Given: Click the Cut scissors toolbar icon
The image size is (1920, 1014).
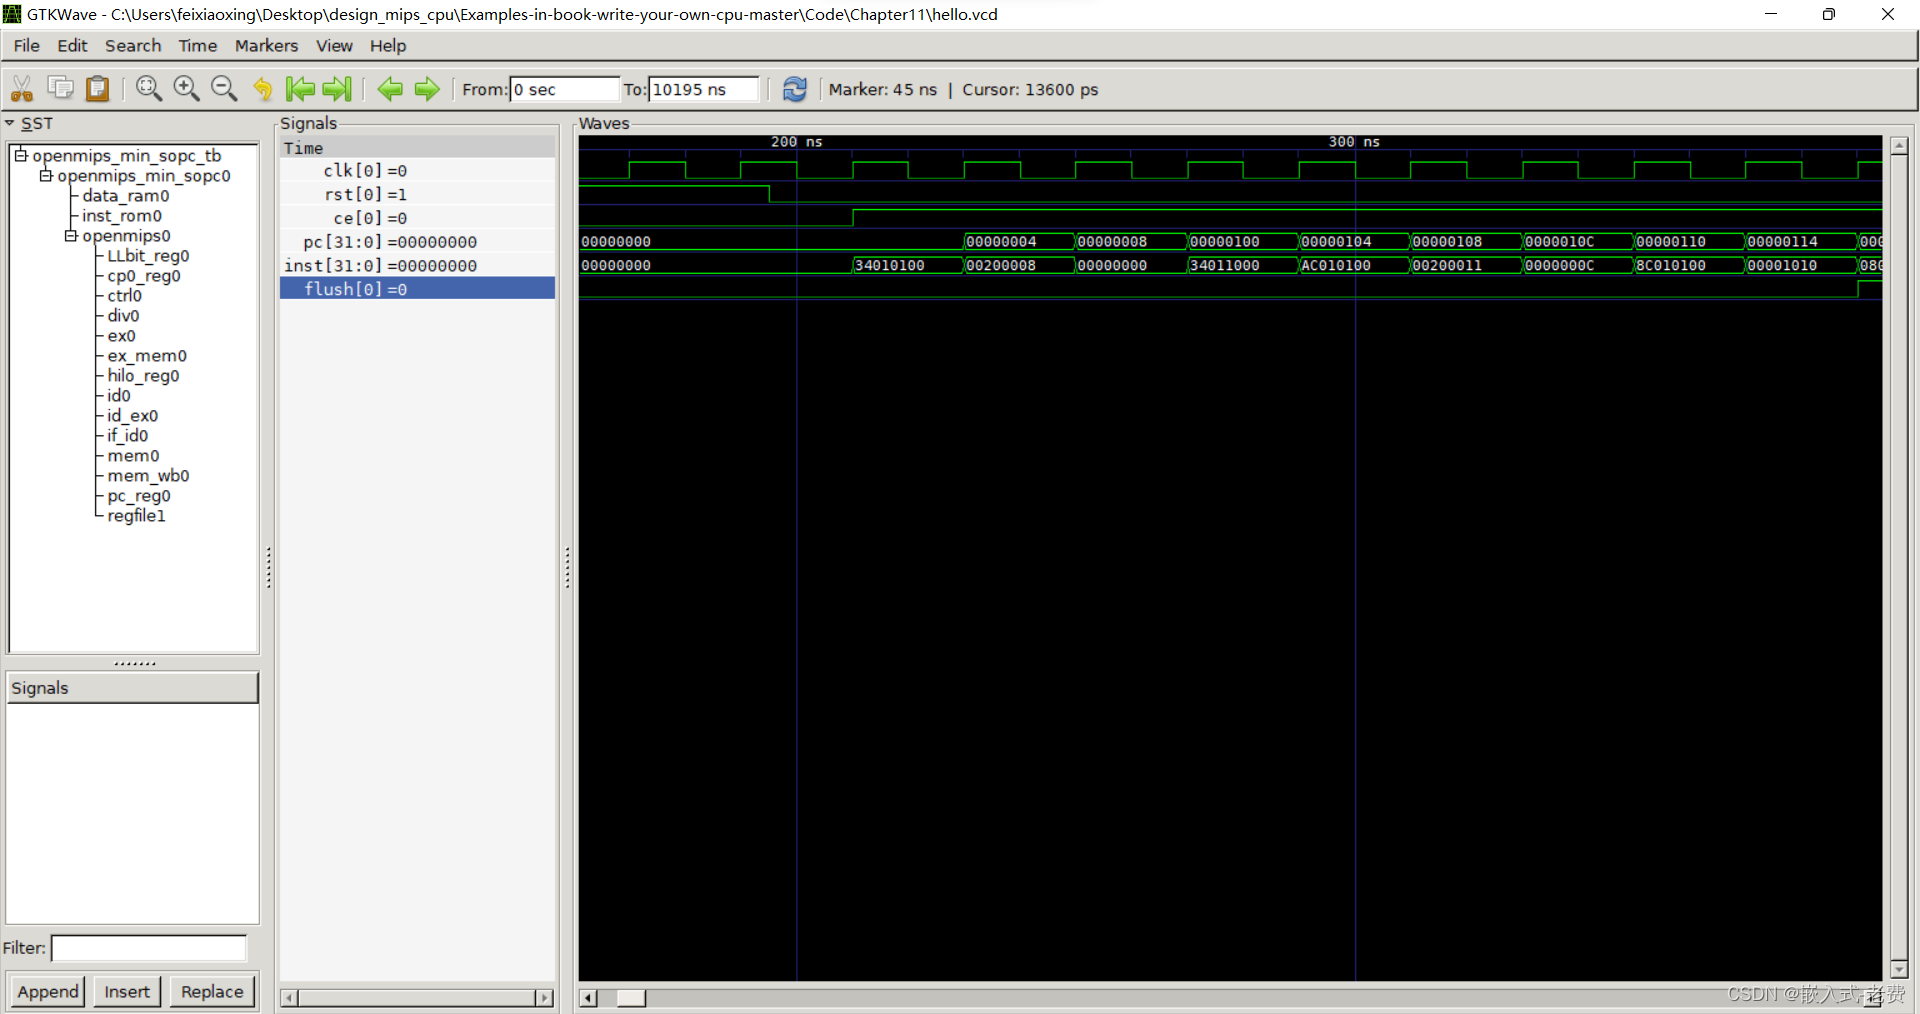Looking at the screenshot, I should (22, 89).
